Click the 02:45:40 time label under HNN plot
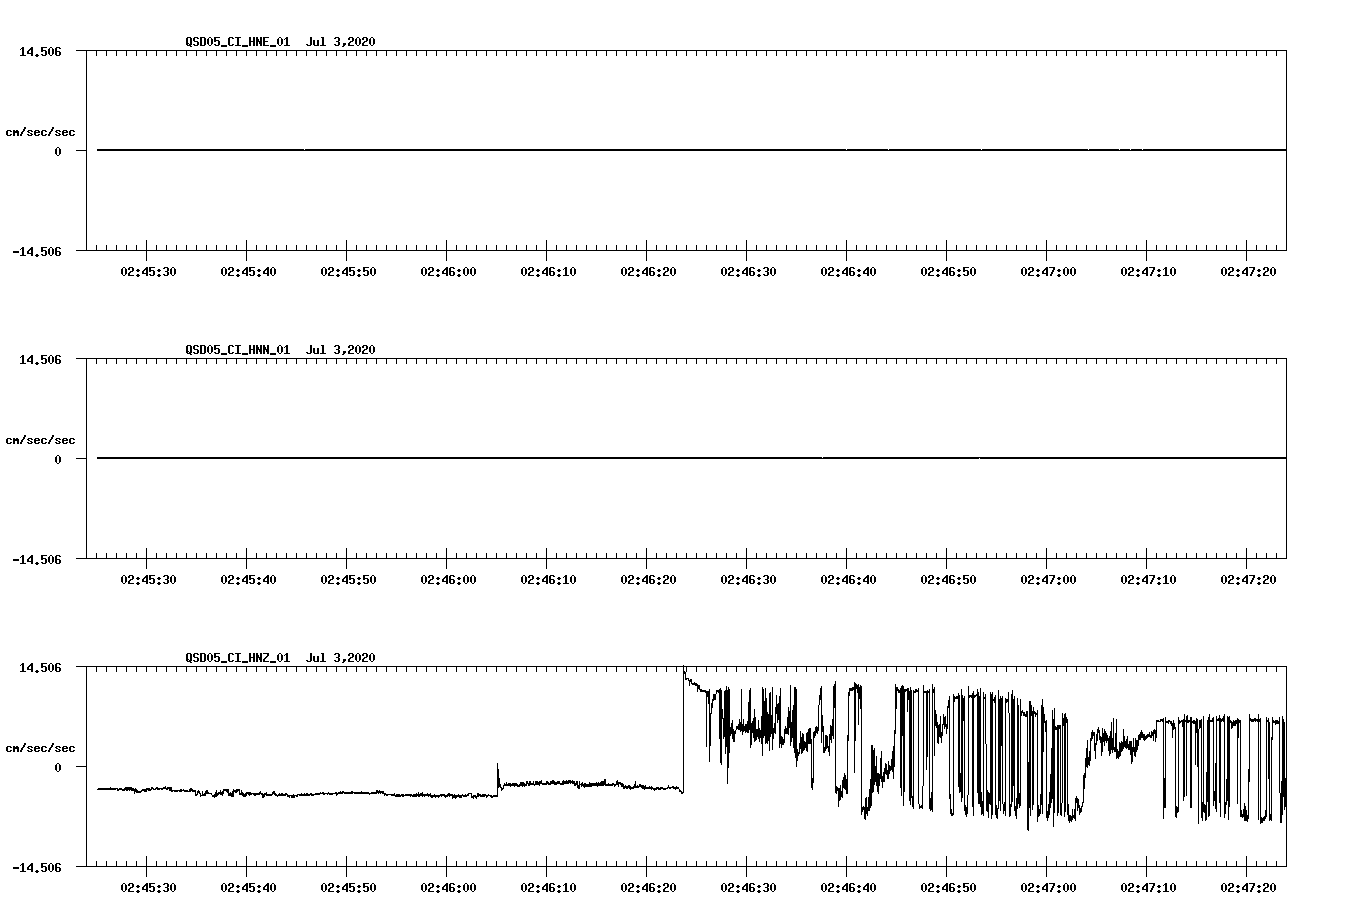1358x924 pixels. pos(248,579)
